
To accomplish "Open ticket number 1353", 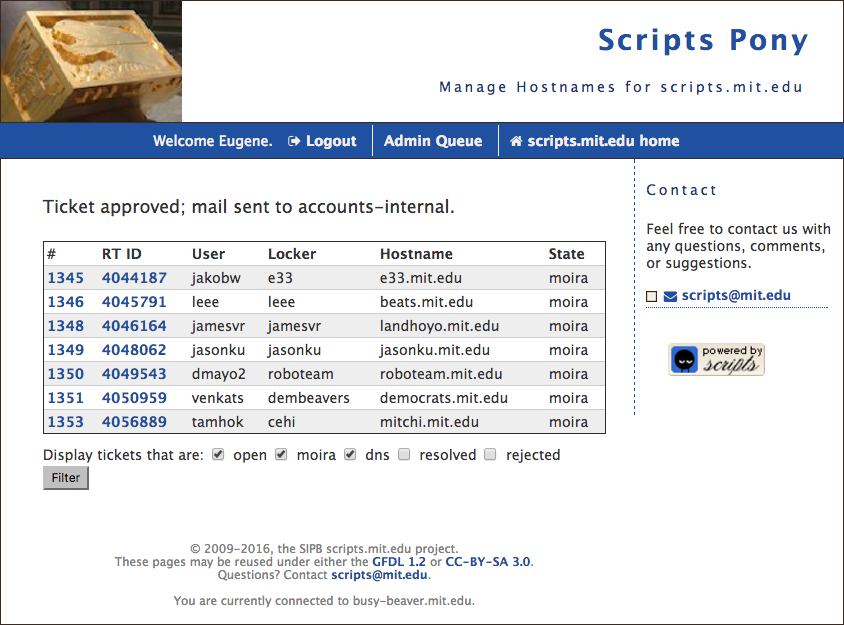I will [65, 422].
